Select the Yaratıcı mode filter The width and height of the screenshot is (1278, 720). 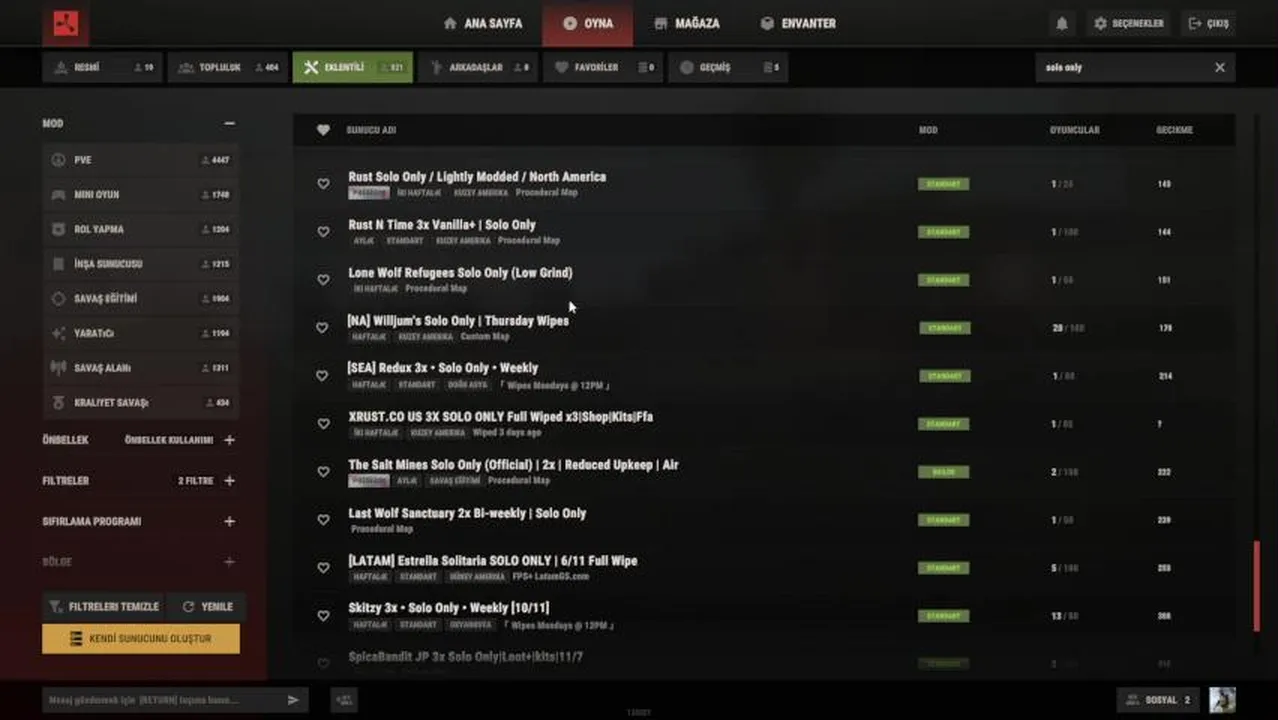[x=141, y=333]
